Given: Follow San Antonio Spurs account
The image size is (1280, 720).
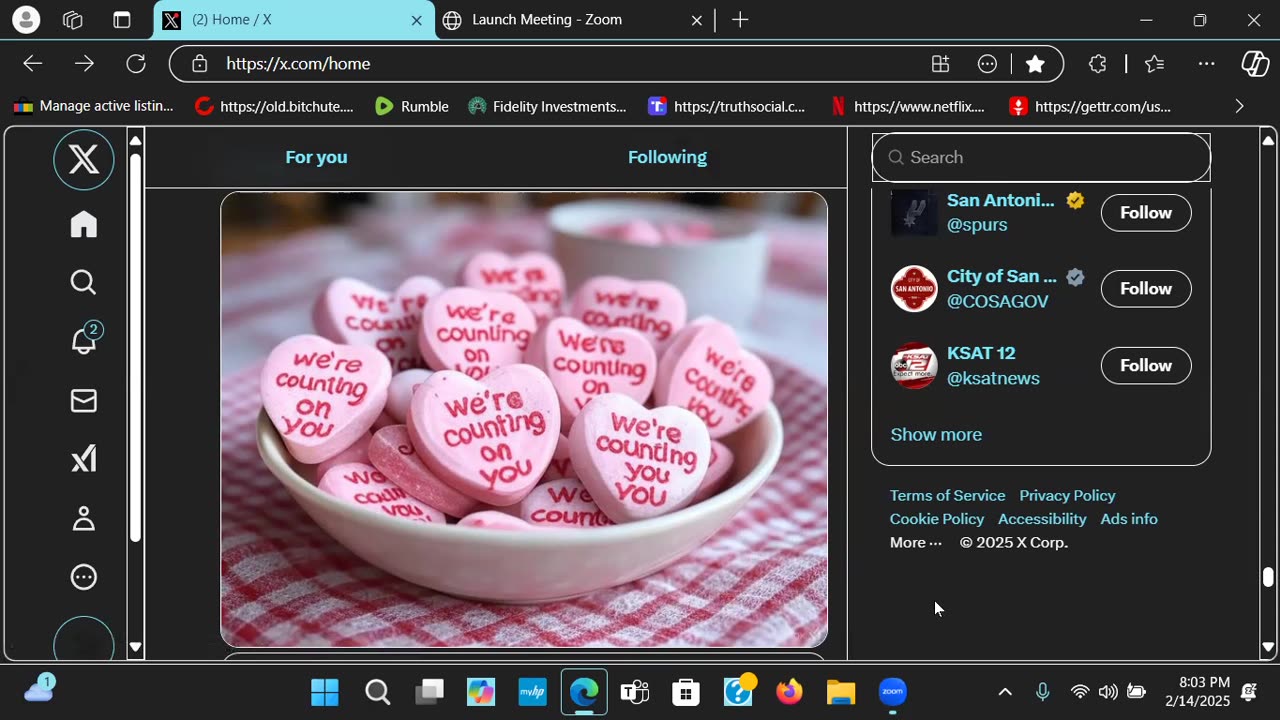Looking at the screenshot, I should [x=1146, y=212].
